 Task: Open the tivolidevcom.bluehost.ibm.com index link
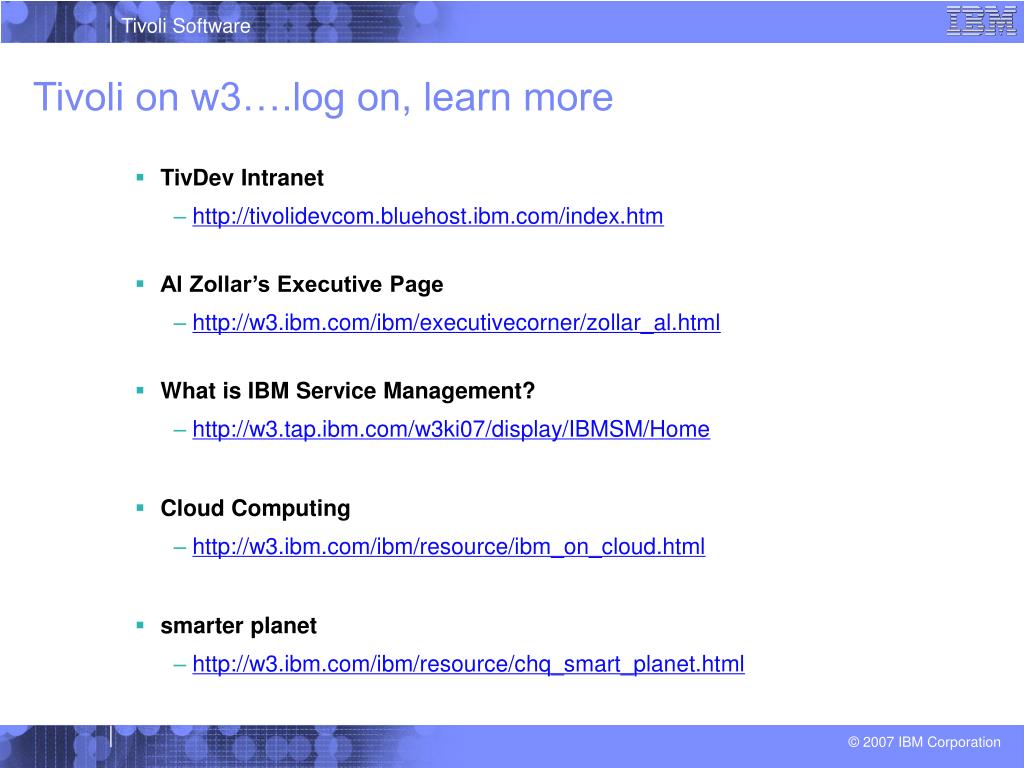(428, 216)
